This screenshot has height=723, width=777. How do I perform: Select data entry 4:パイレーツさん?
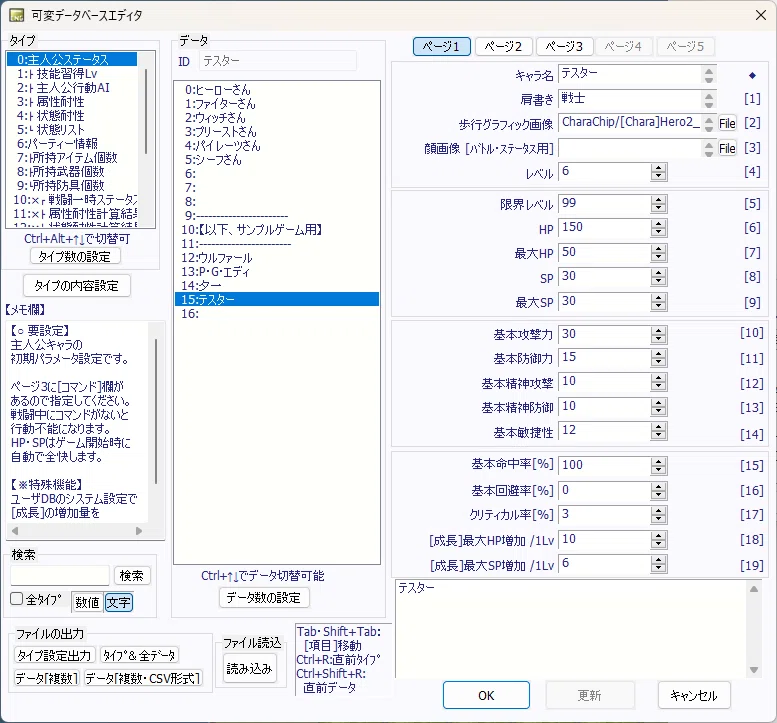277,146
